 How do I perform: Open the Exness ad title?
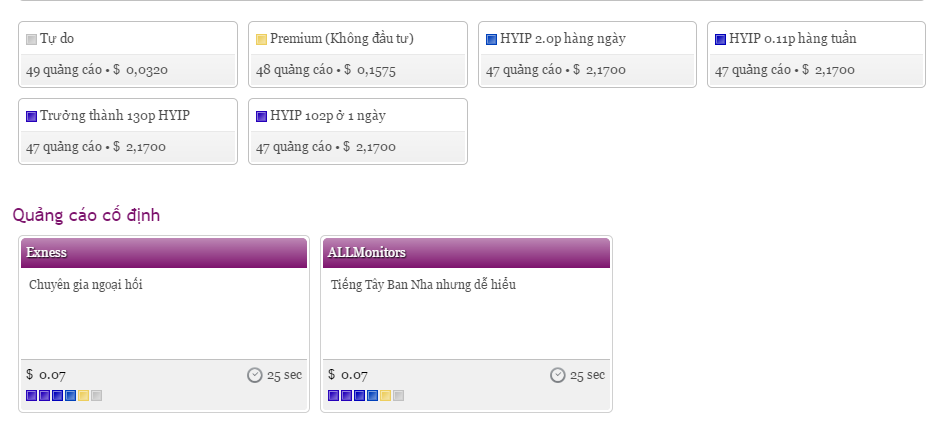tap(47, 252)
